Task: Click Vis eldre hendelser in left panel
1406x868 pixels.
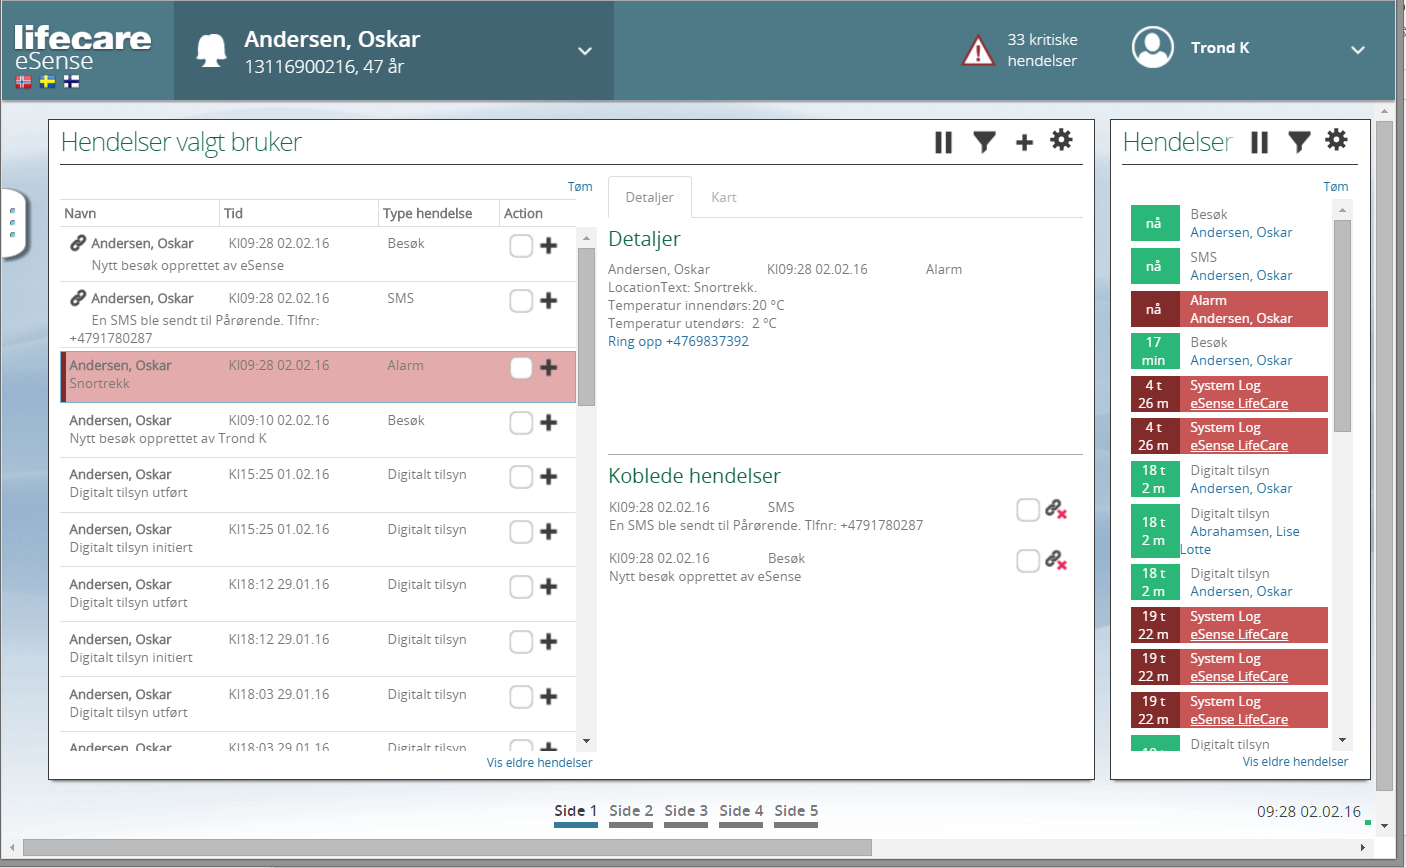Action: pos(539,762)
